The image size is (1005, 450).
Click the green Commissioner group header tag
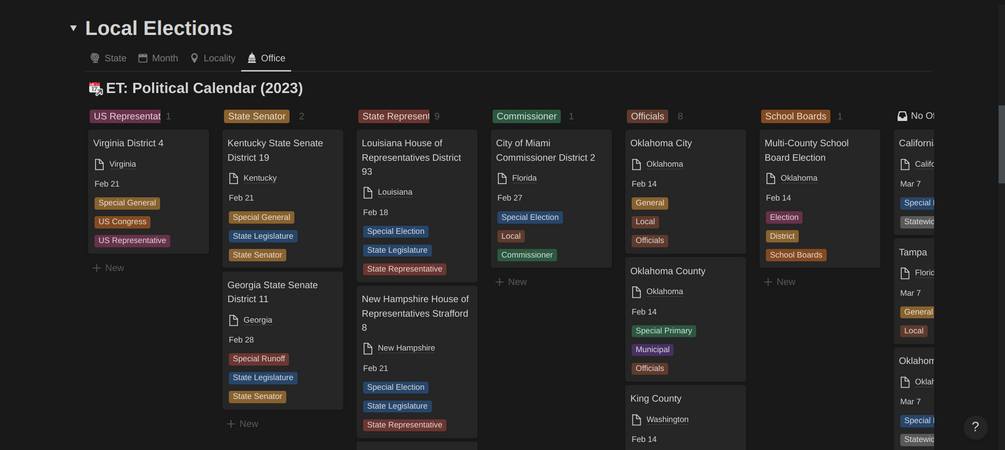[526, 116]
